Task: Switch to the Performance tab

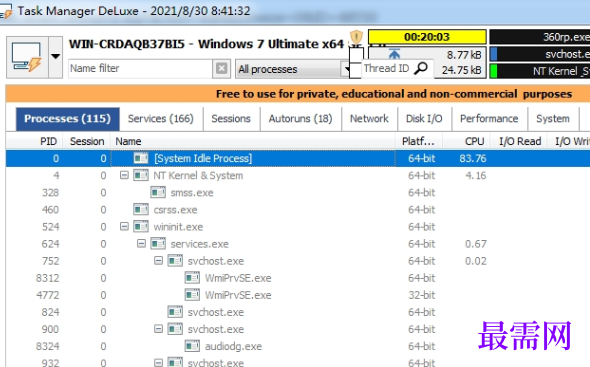Action: click(x=489, y=119)
